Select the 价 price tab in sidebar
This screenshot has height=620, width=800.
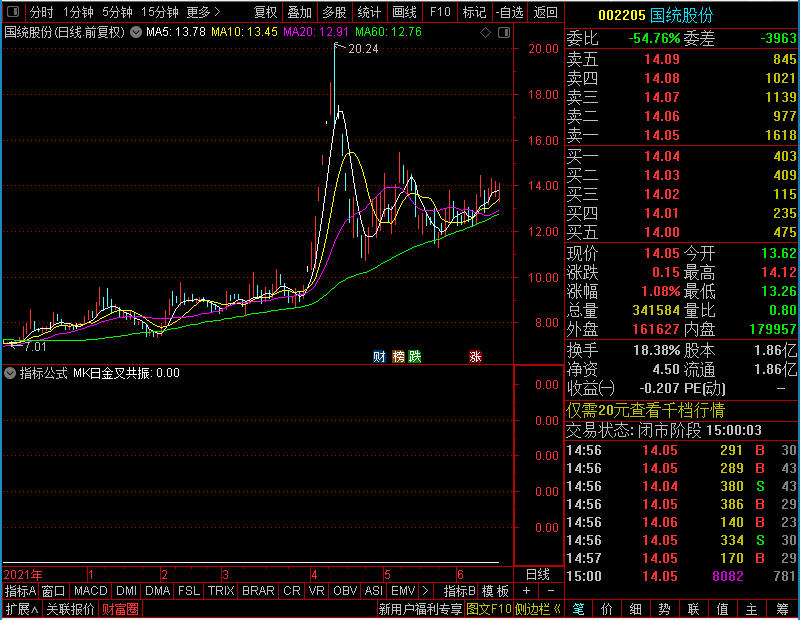607,609
